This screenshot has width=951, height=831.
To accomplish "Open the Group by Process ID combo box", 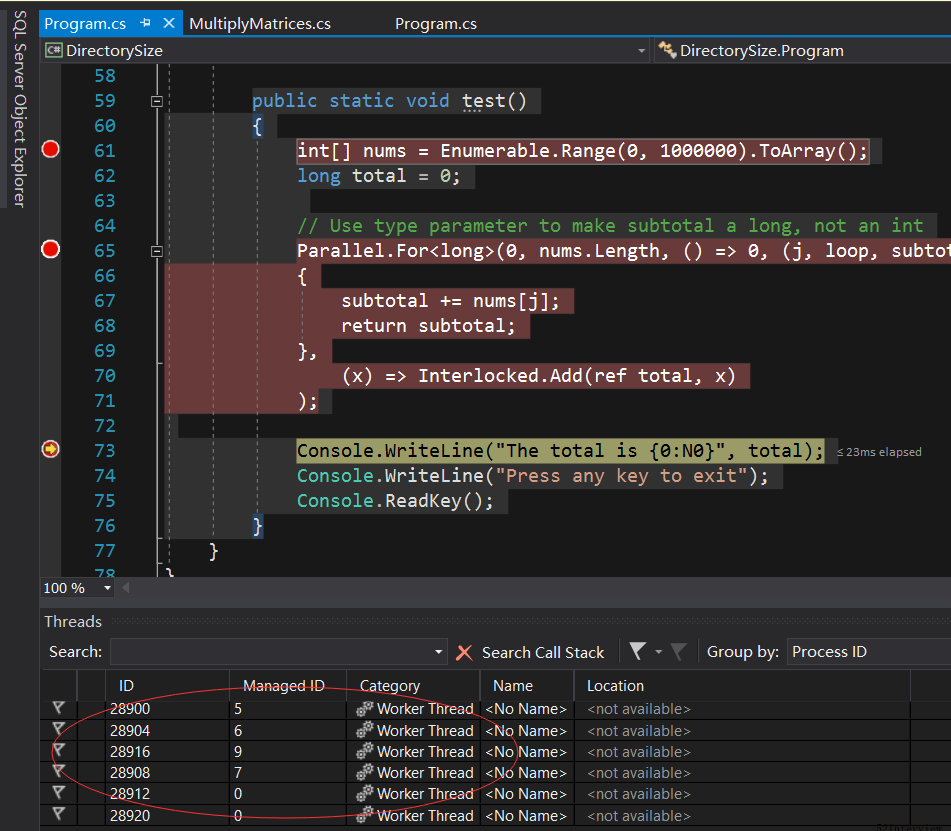I will (869, 652).
